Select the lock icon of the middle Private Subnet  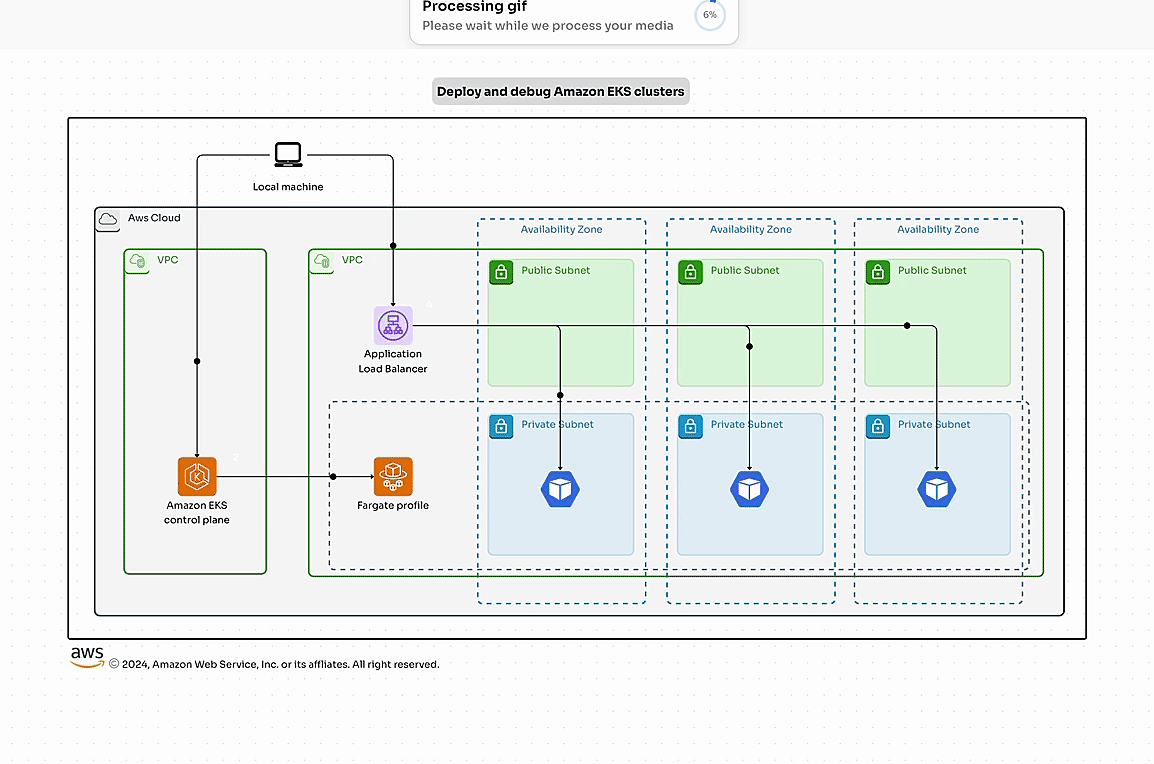(690, 426)
